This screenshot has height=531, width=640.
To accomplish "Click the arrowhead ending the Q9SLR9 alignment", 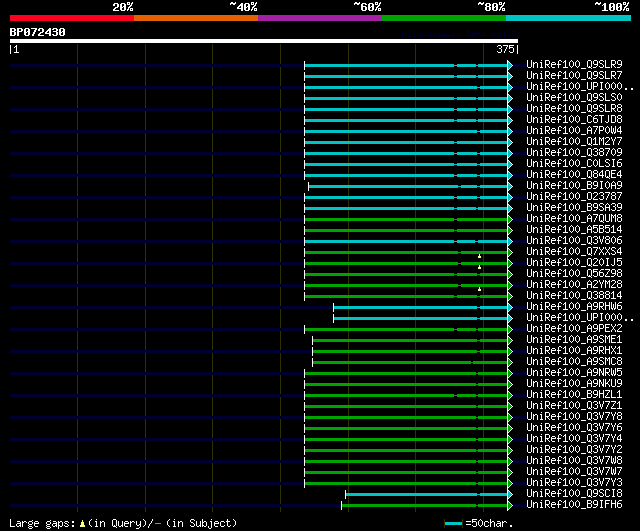I will [510, 65].
